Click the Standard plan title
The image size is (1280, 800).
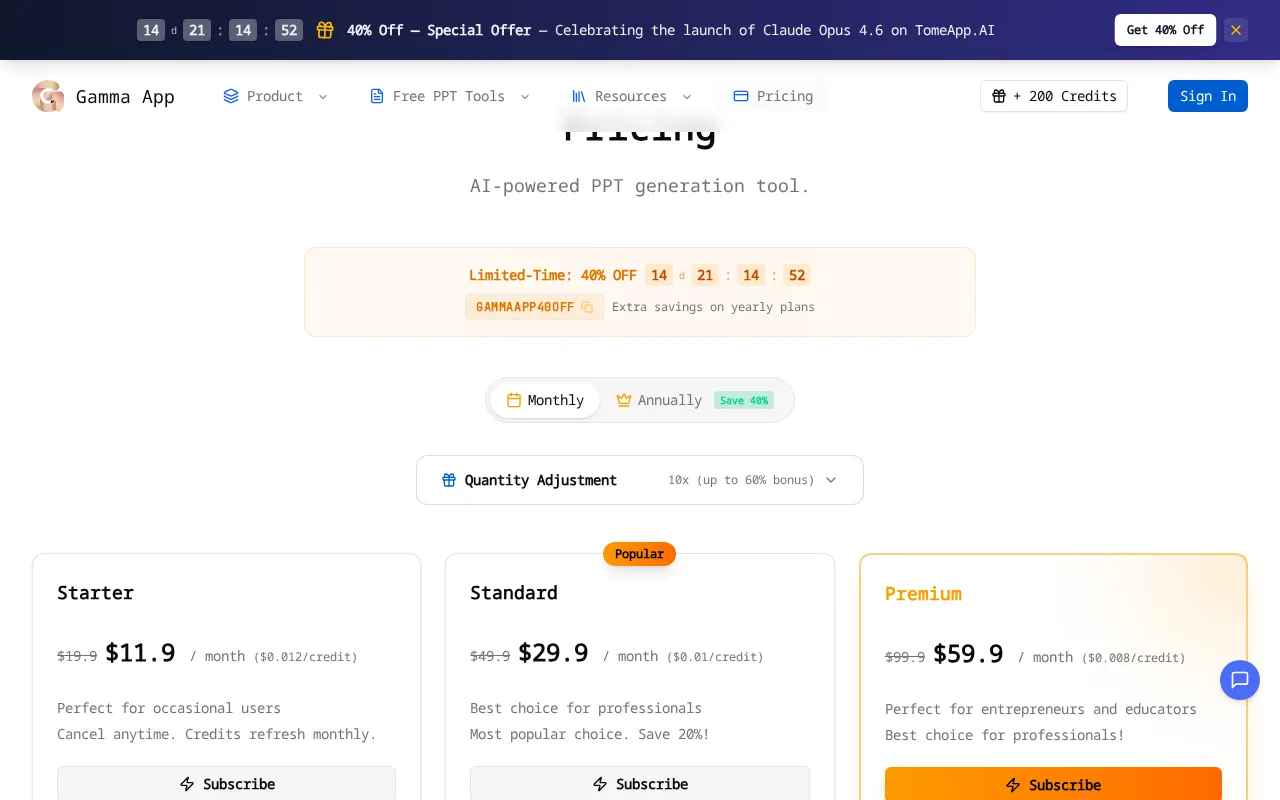[514, 592]
